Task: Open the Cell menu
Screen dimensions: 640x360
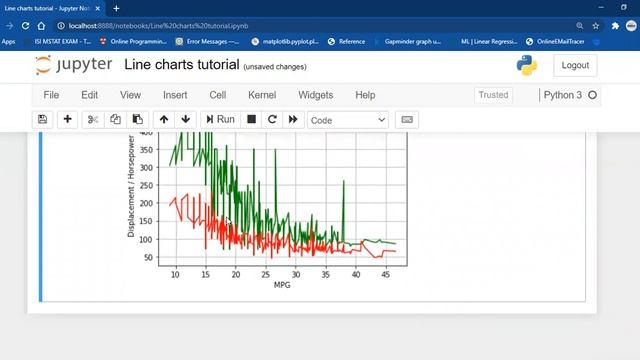Action: coord(218,95)
